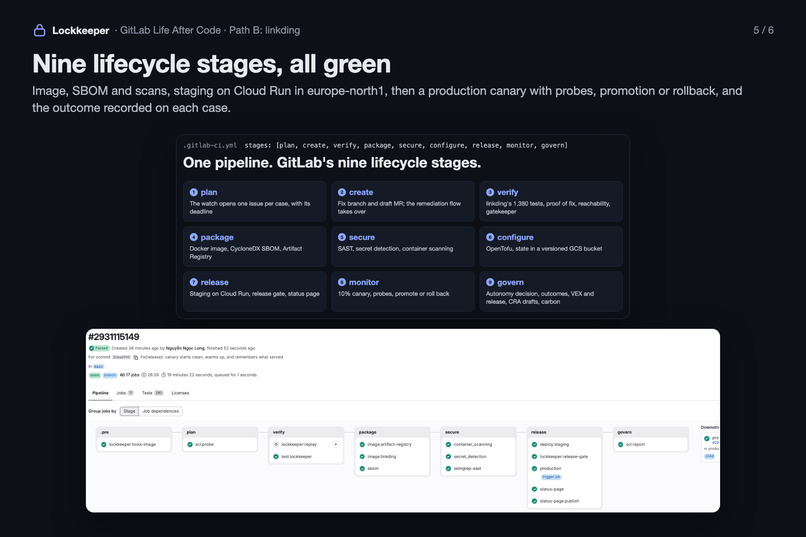The image size is (806, 537).
Task: Click the number 2 badge on create card
Action: coord(342,192)
